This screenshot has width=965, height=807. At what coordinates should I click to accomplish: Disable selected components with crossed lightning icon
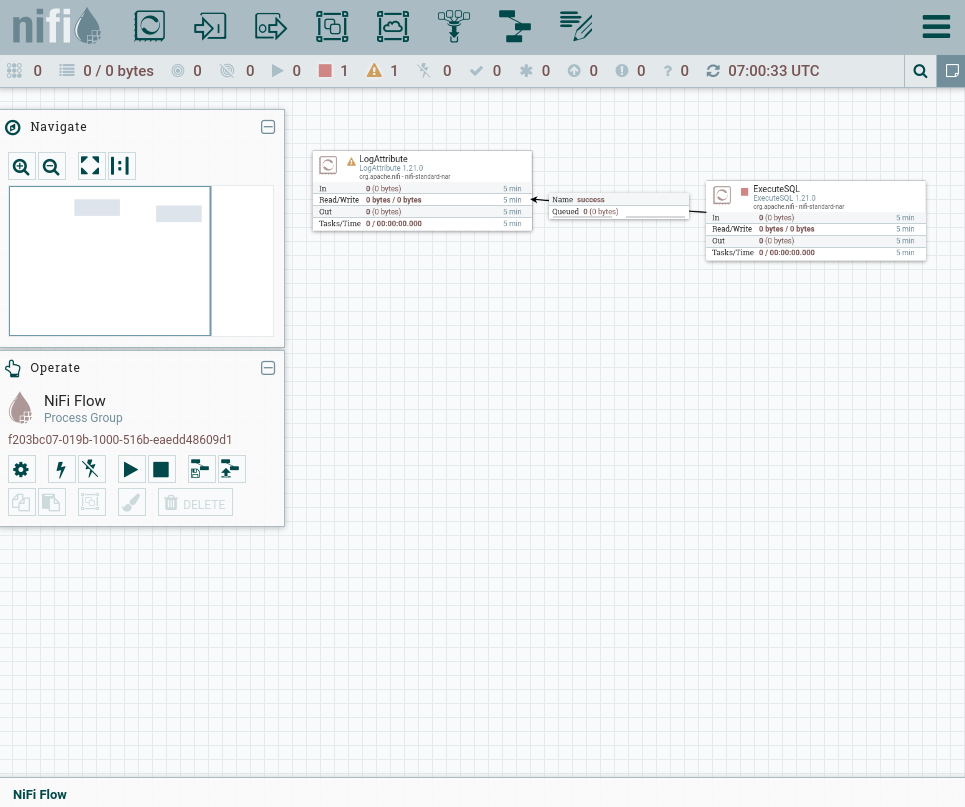point(91,470)
